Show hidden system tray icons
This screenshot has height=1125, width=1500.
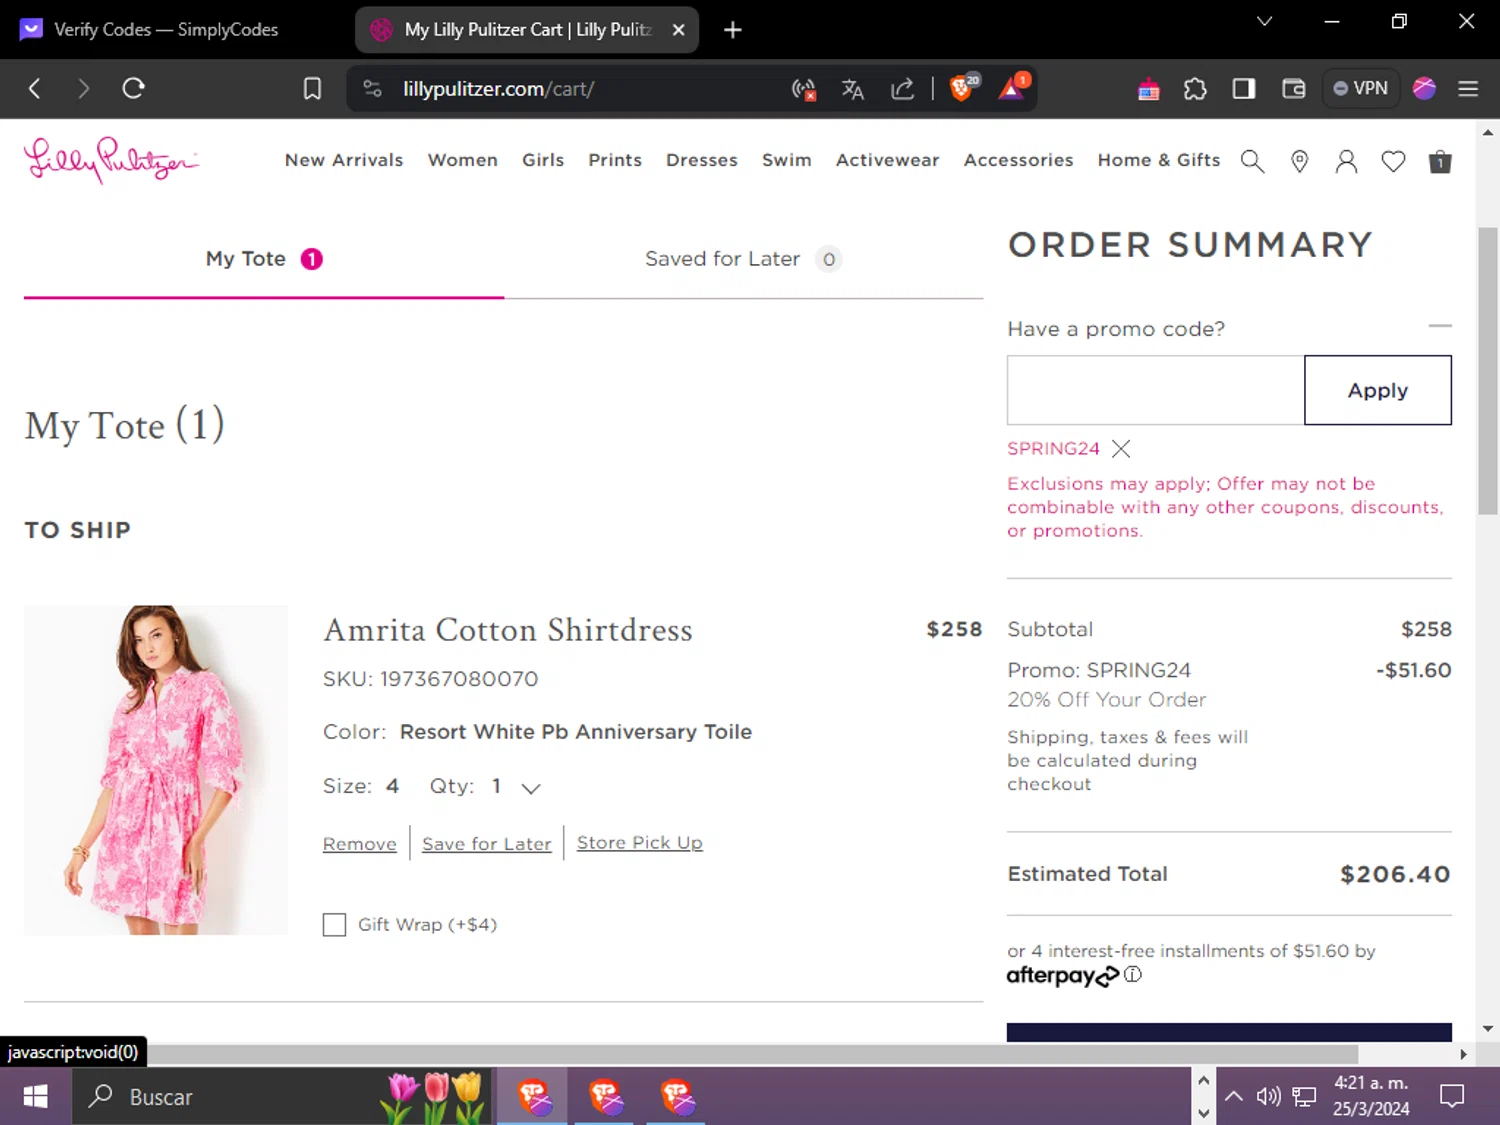tap(1234, 1097)
